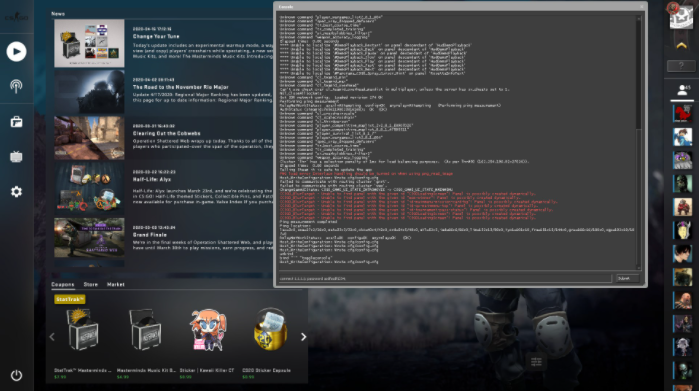The height and width of the screenshot is (391, 699).
Task: Click the CS:GO logo at top left
Action: tap(16, 17)
